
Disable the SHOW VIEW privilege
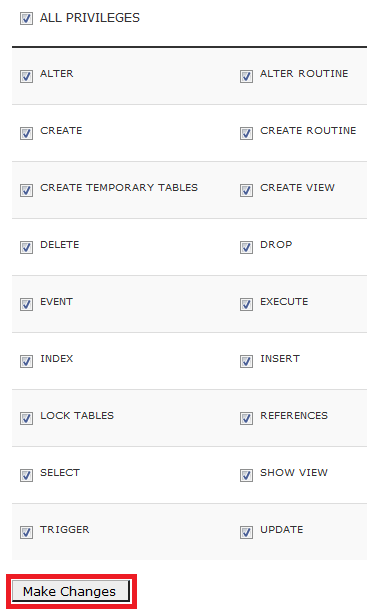(246, 475)
